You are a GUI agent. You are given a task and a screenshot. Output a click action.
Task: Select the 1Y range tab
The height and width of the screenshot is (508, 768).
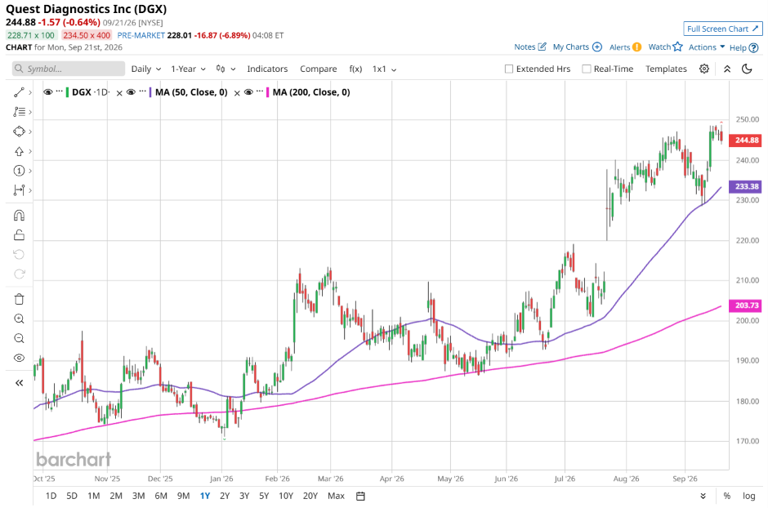[205, 496]
